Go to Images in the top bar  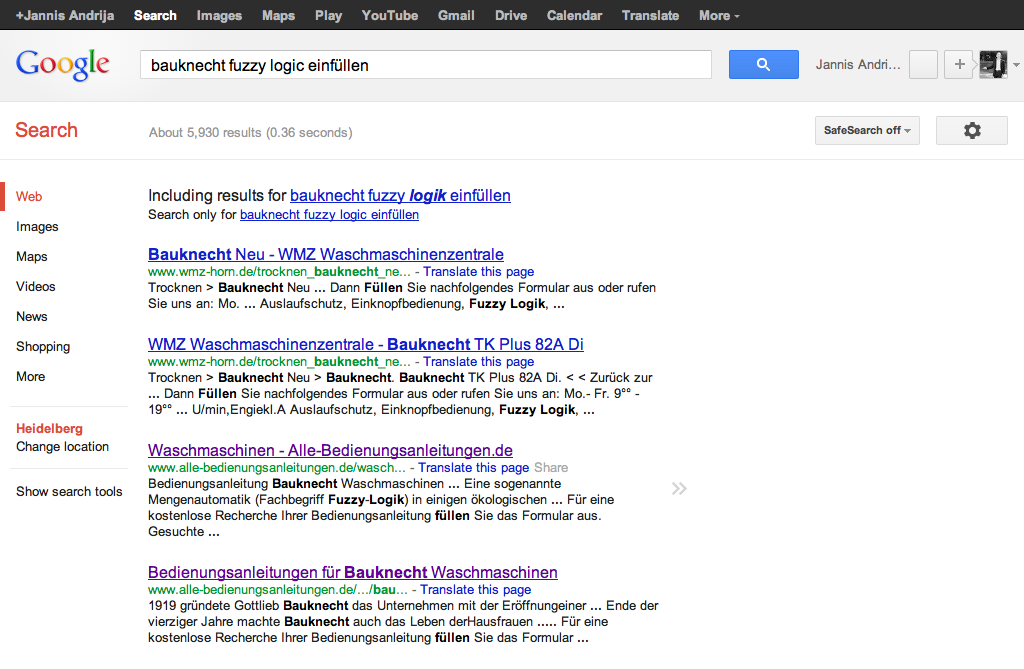pos(219,15)
